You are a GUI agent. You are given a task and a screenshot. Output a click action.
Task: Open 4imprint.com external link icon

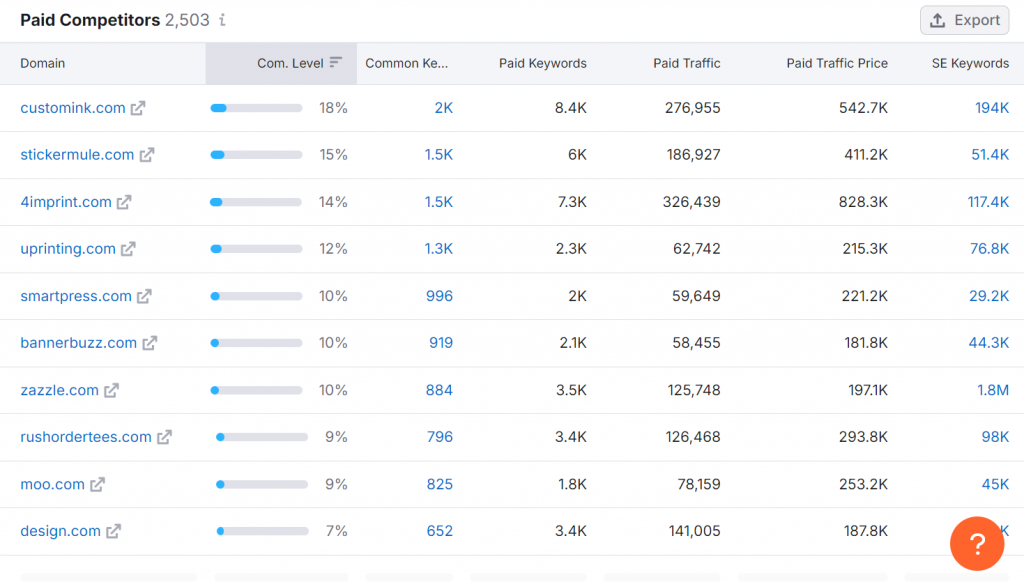point(124,202)
